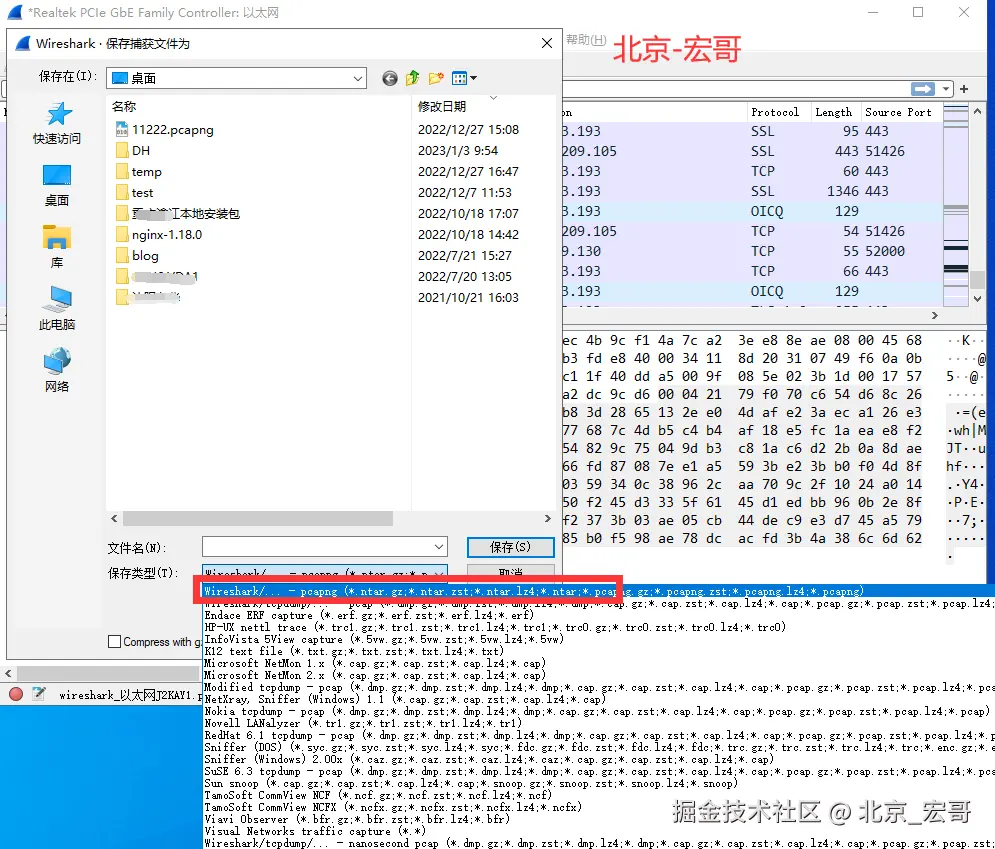Choose Endace ERF capture file type
995x849 pixels.
coord(369,615)
